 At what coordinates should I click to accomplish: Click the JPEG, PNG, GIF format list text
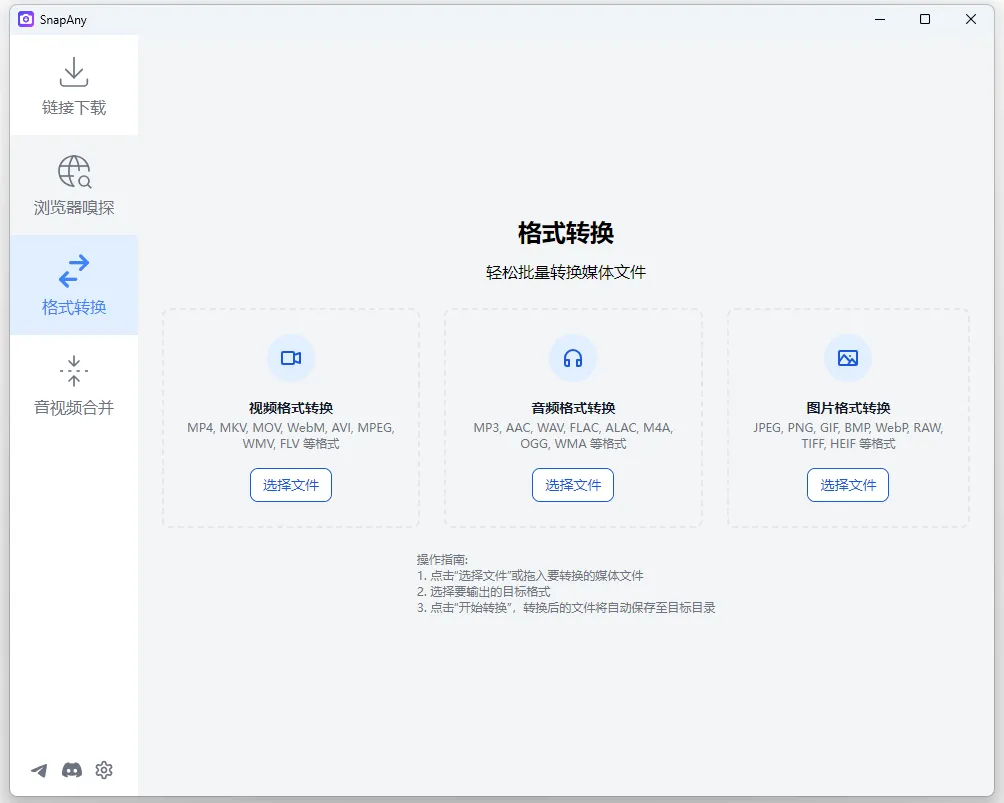tap(848, 435)
